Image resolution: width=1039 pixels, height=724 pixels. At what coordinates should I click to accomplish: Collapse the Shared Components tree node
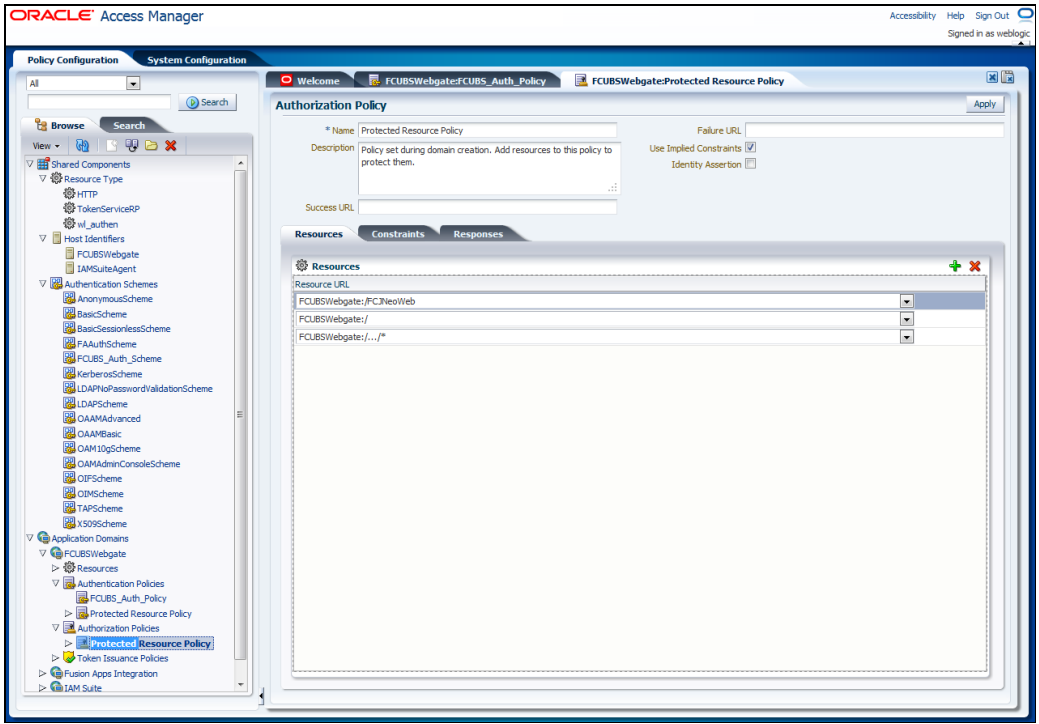click(30, 164)
